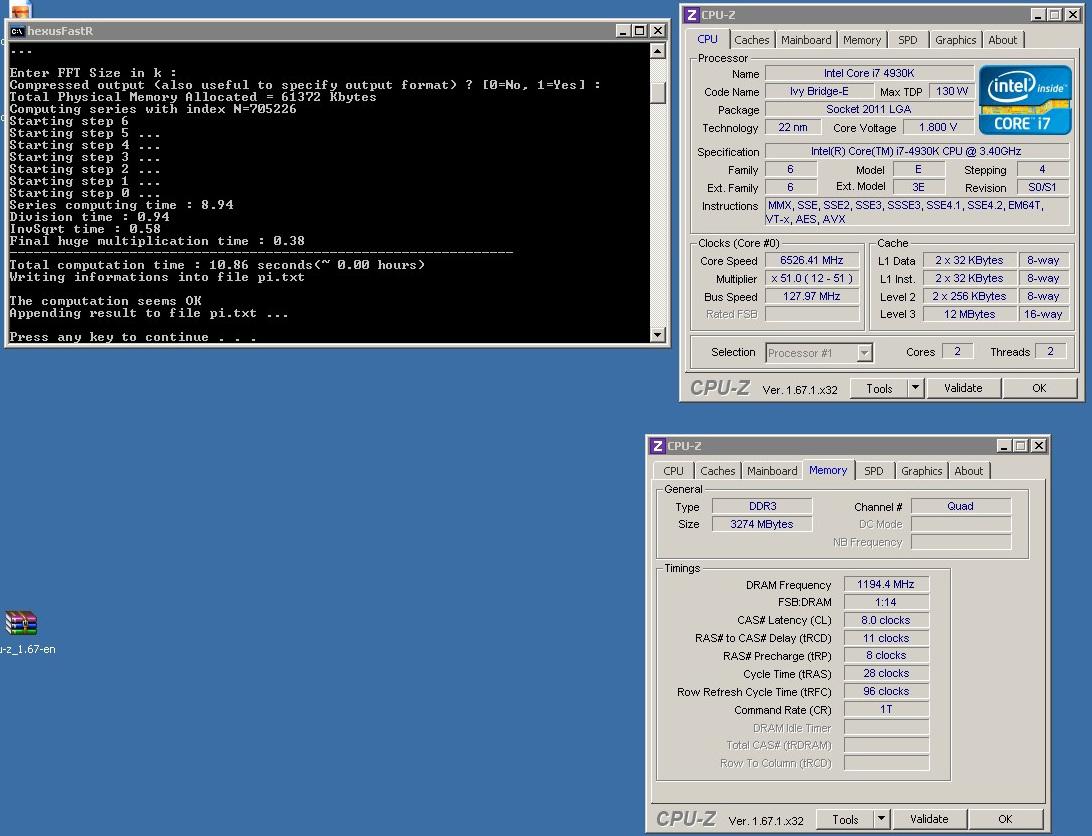Switch to Graphics tab in lower CPU-Z window

(x=921, y=472)
